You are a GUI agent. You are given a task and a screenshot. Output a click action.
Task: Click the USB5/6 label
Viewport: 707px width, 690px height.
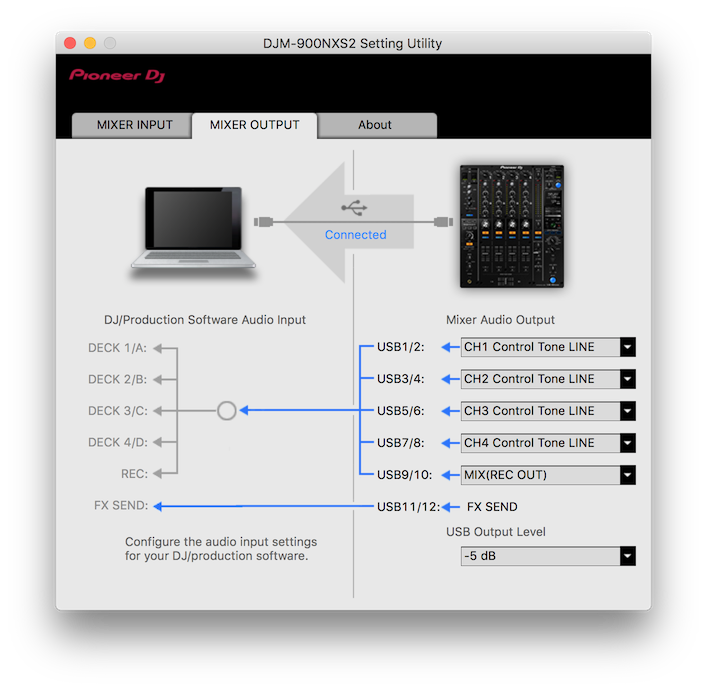[x=400, y=411]
